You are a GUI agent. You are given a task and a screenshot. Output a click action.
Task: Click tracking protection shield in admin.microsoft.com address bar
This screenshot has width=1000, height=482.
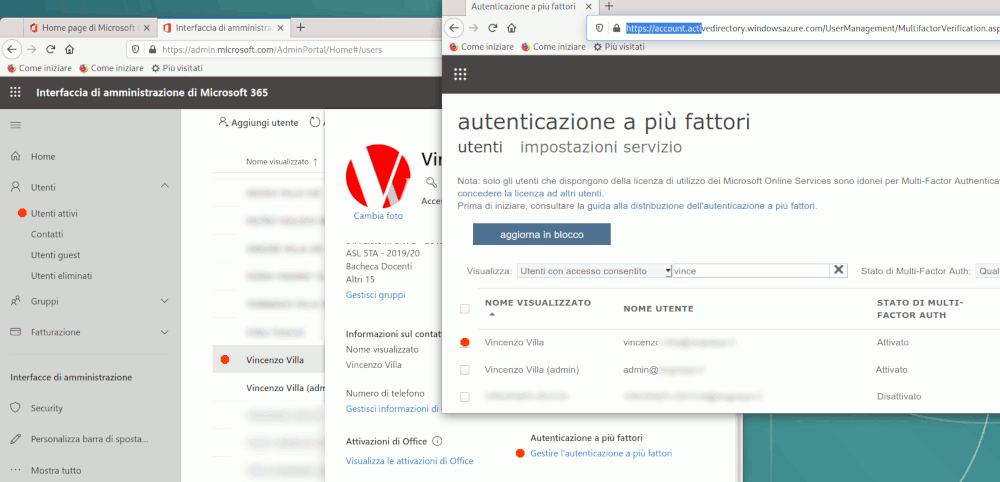(135, 49)
